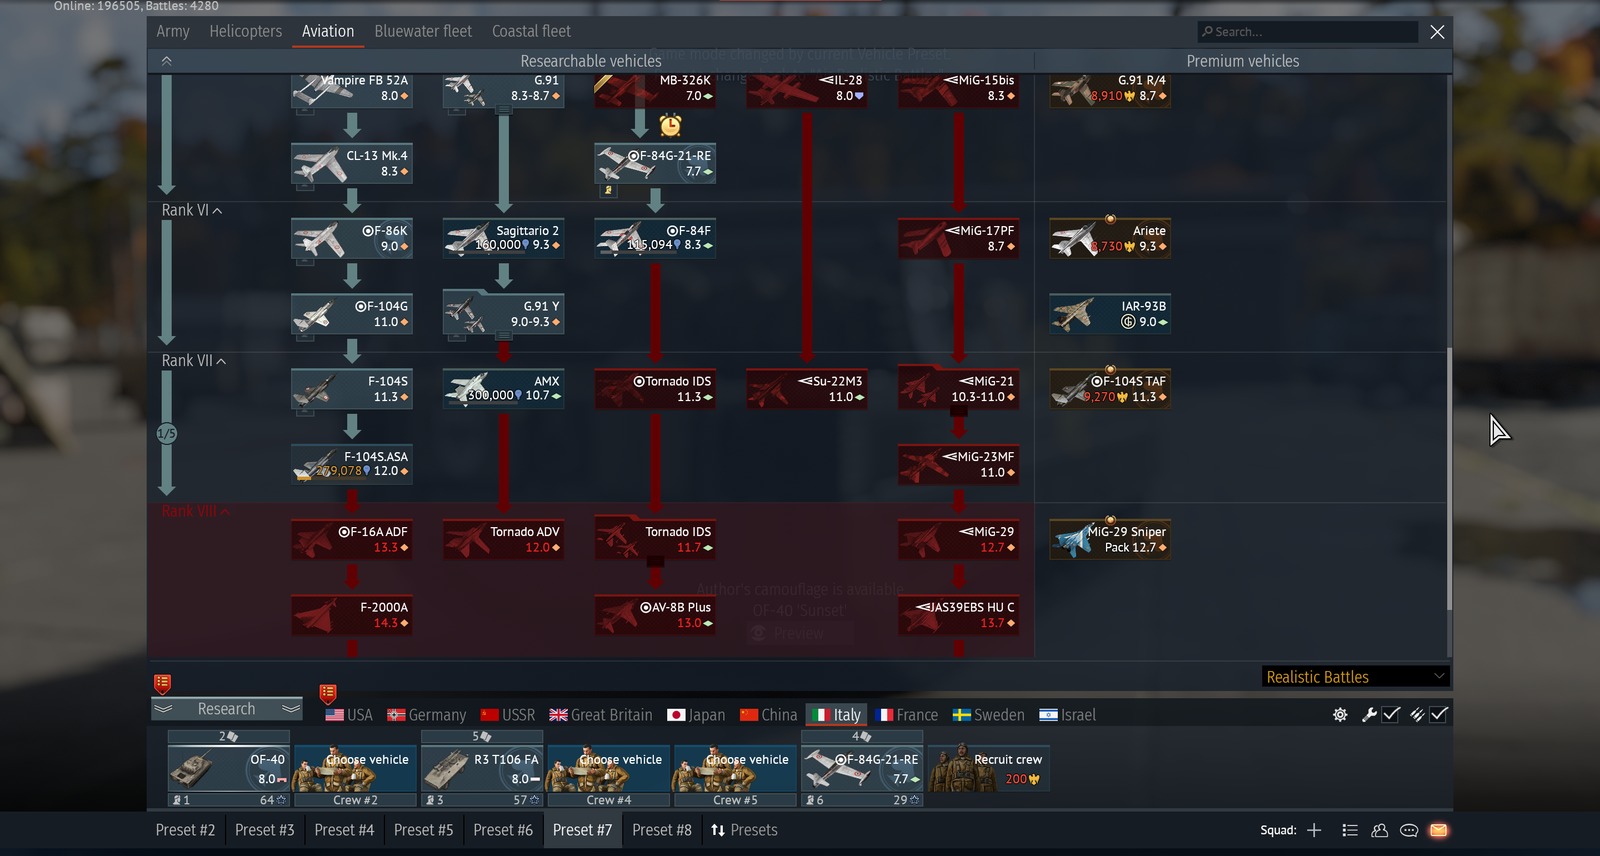The width and height of the screenshot is (1600, 856).
Task: Choose a vehicle for Crew #2
Action: pos(355,769)
